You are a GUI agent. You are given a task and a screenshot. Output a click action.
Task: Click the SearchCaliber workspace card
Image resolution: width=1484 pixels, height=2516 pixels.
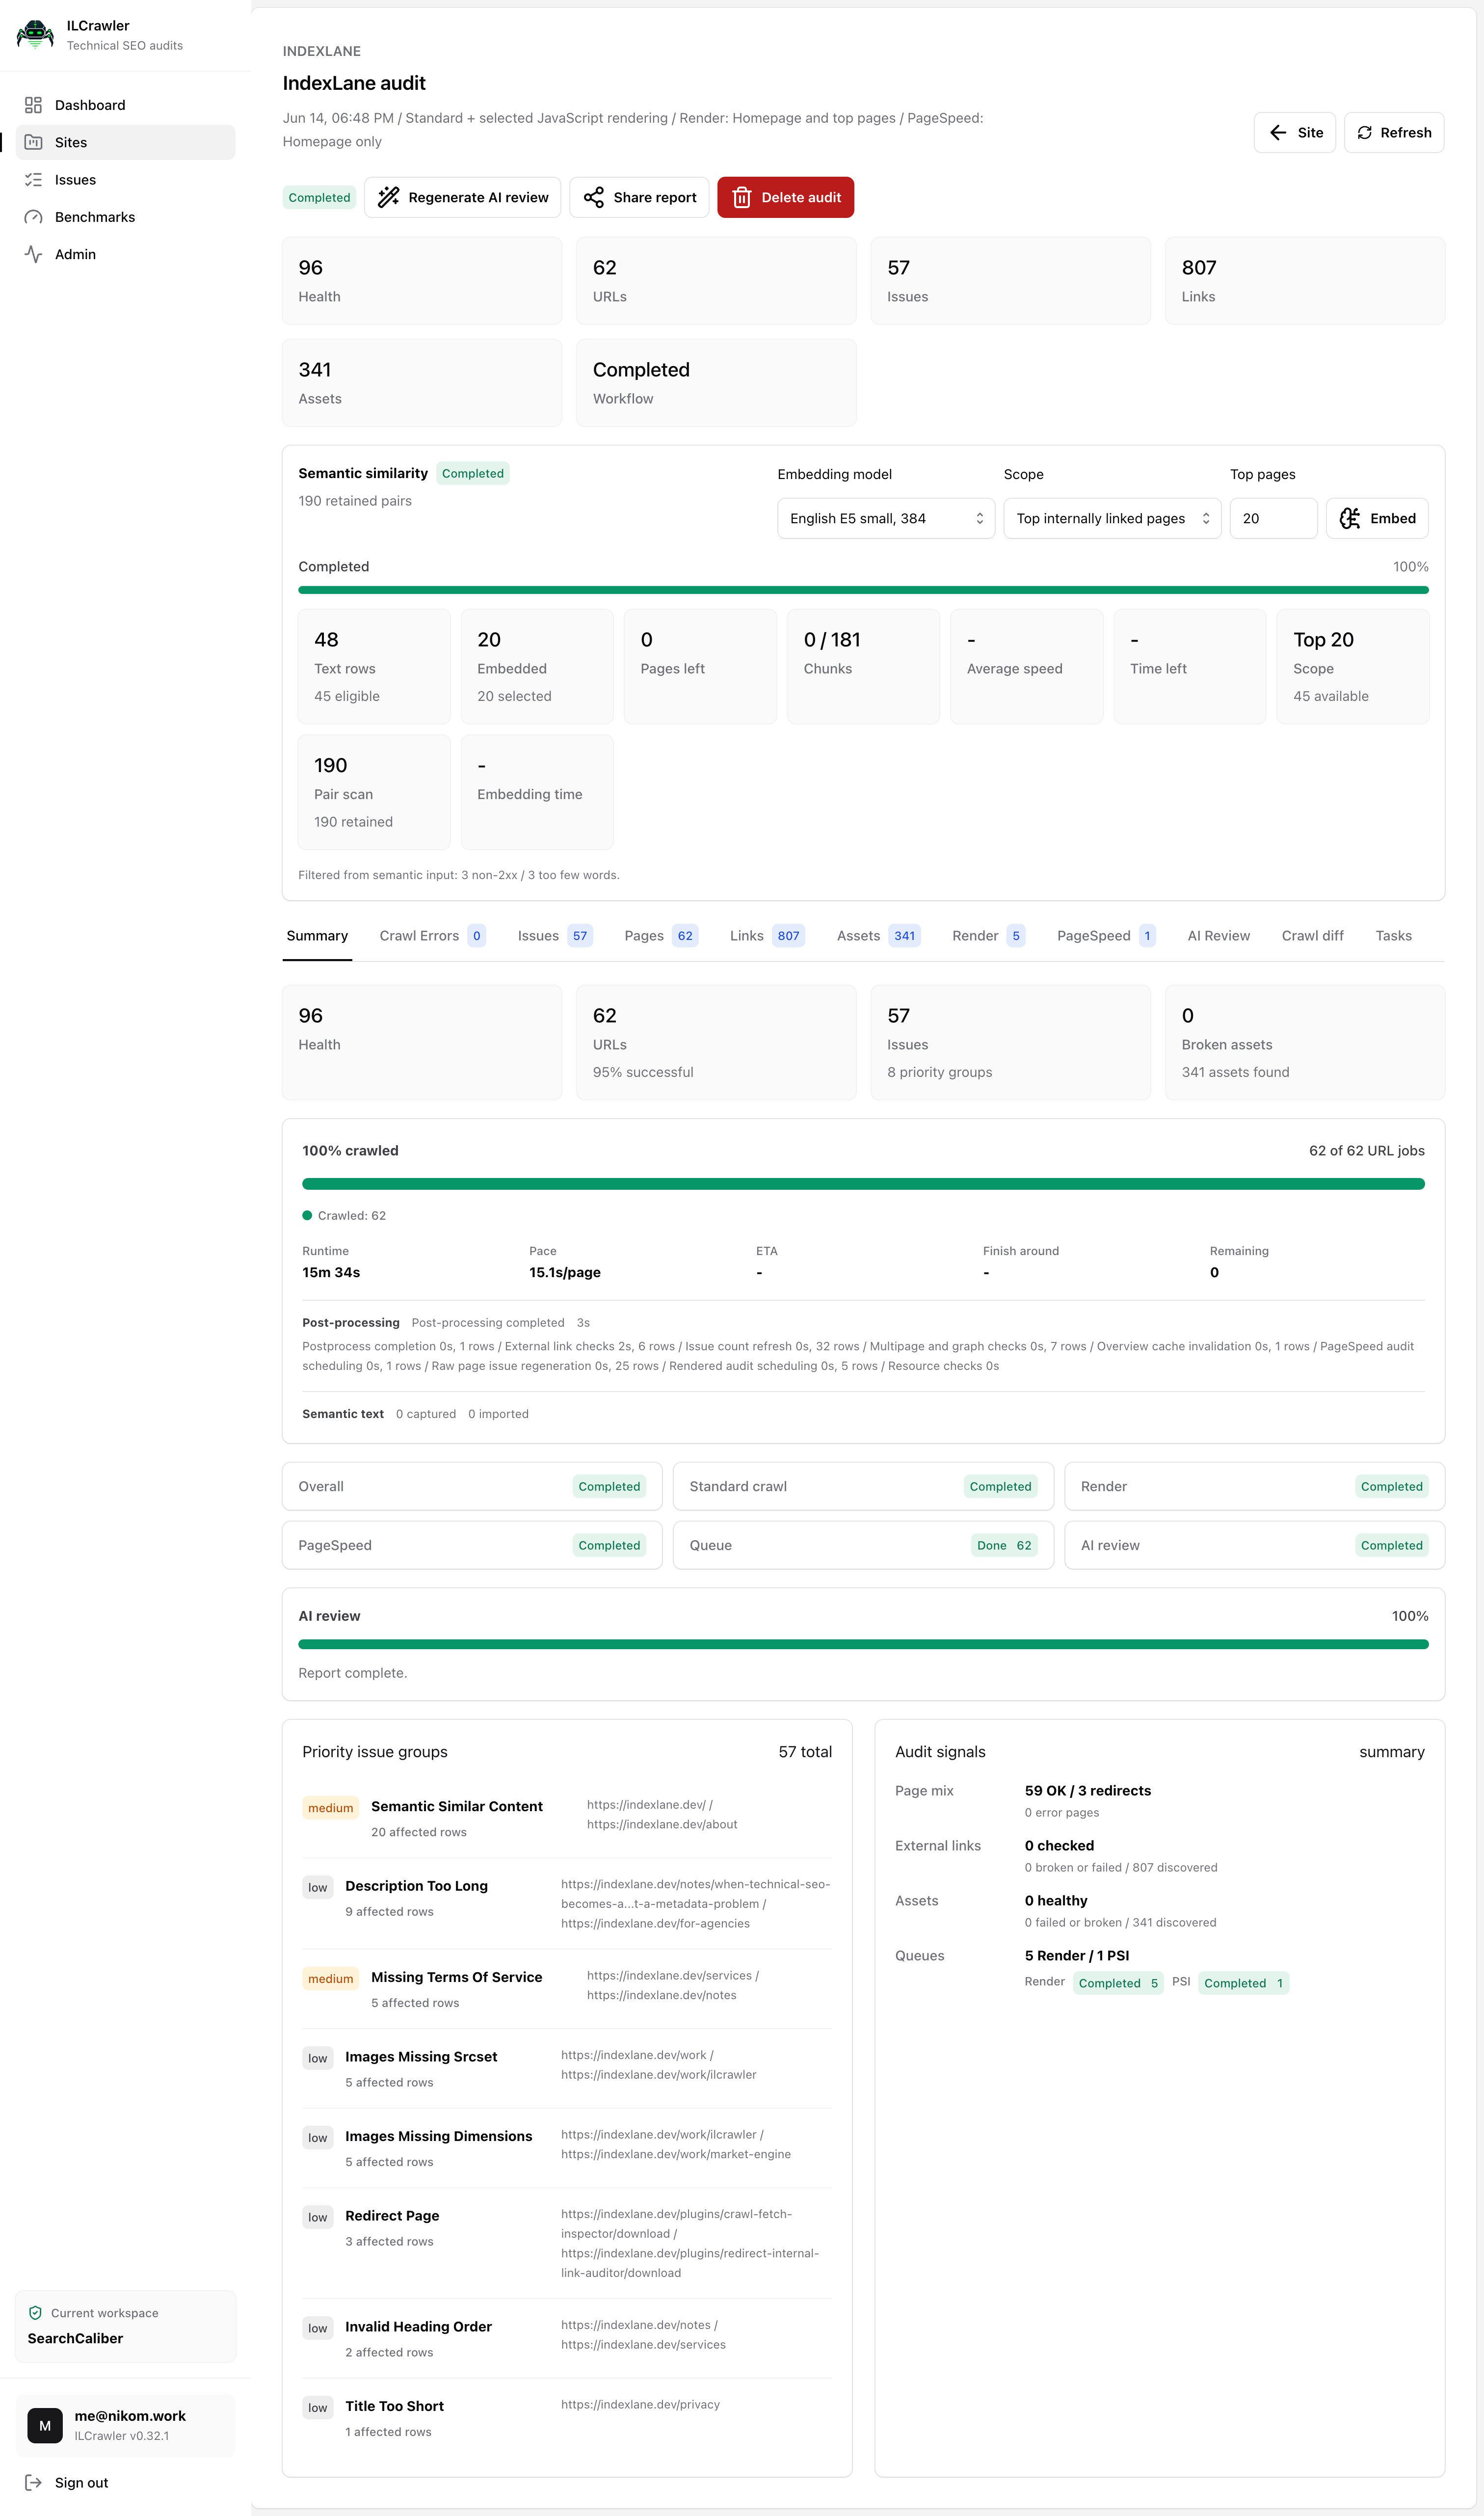point(125,2326)
